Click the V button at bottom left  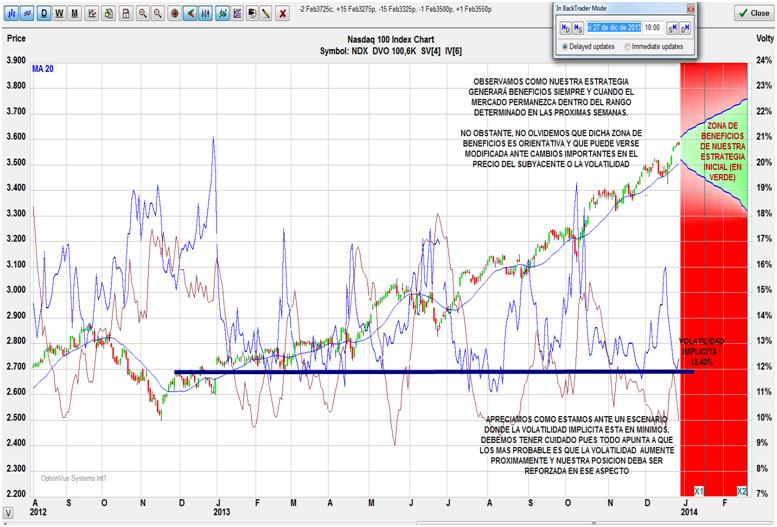[8, 513]
